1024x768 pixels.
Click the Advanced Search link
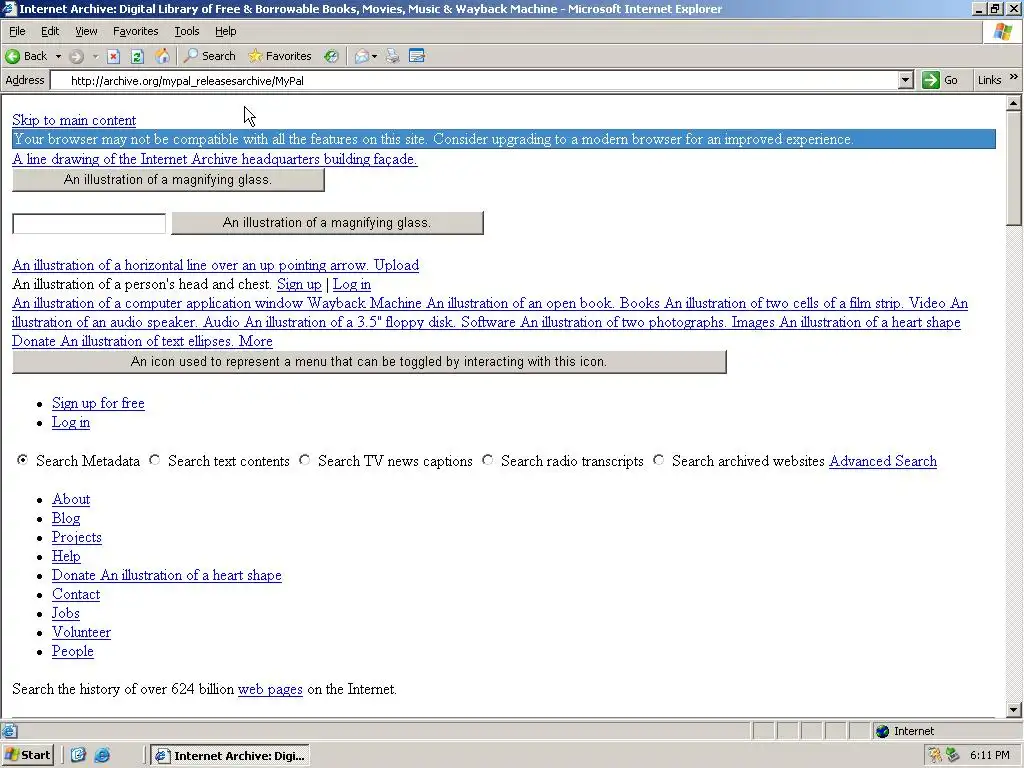tap(883, 461)
